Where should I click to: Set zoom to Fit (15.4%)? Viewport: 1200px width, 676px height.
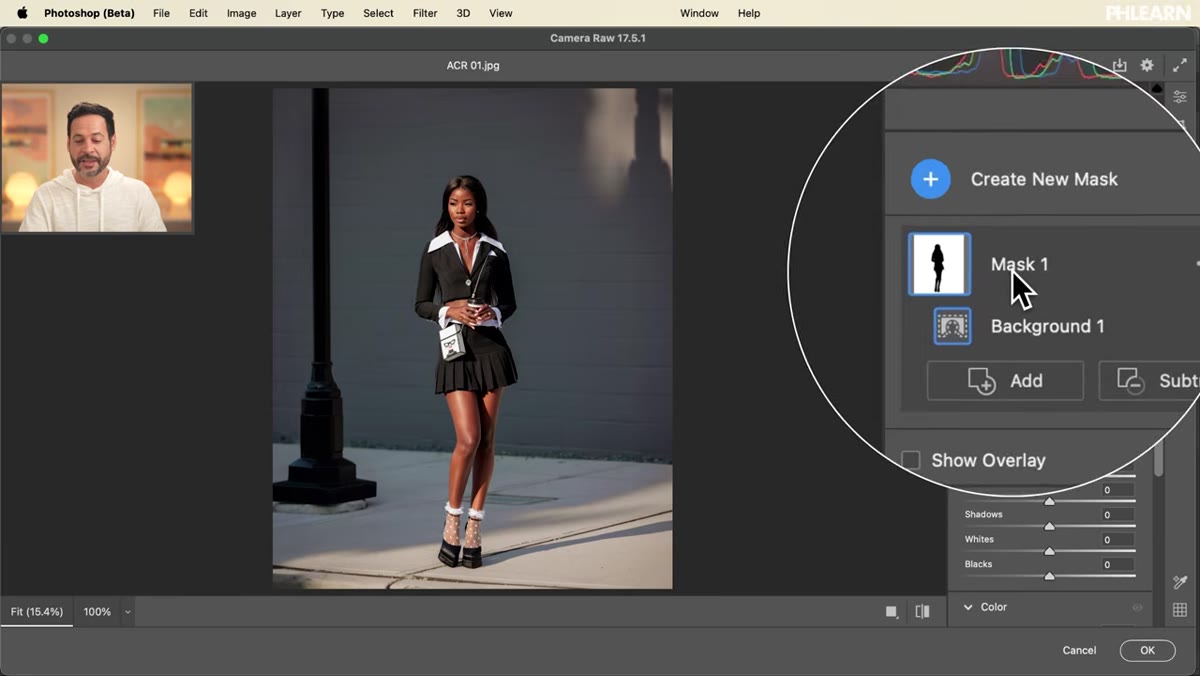coord(37,612)
